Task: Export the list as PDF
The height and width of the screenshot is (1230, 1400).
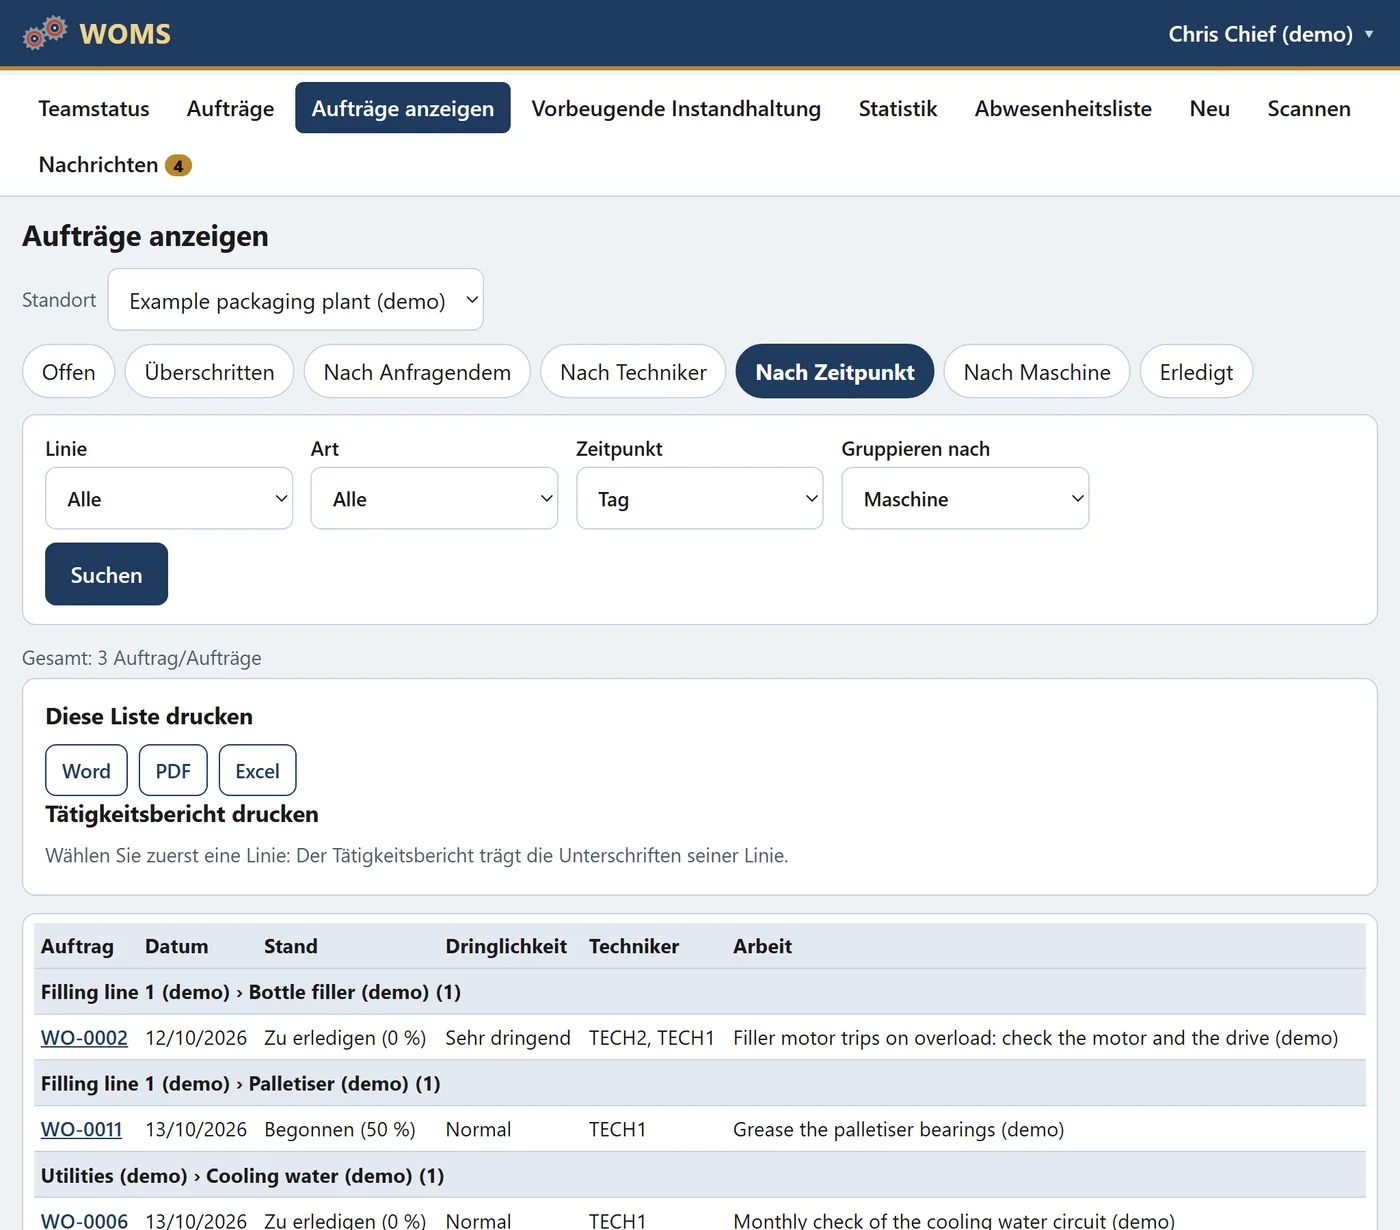Action: [x=173, y=771]
